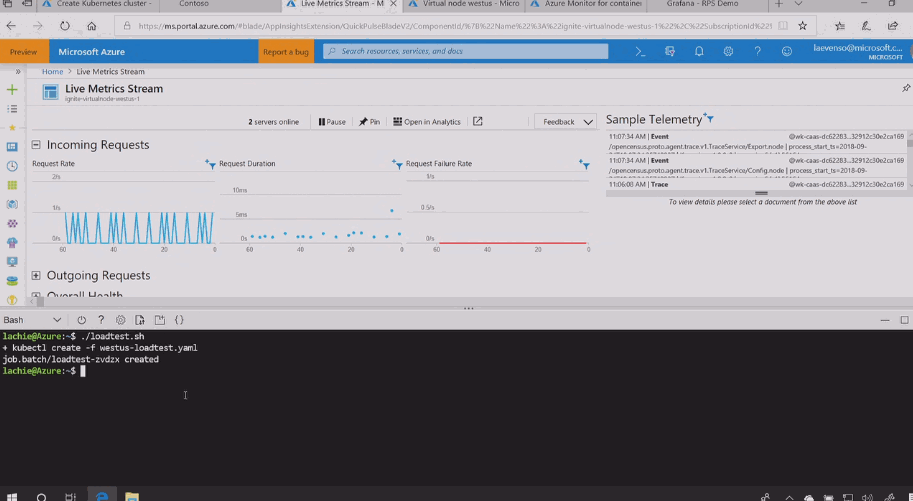913x501 pixels.
Task: Select the 11:06:08 AM Trace entry
Action: coord(756,184)
